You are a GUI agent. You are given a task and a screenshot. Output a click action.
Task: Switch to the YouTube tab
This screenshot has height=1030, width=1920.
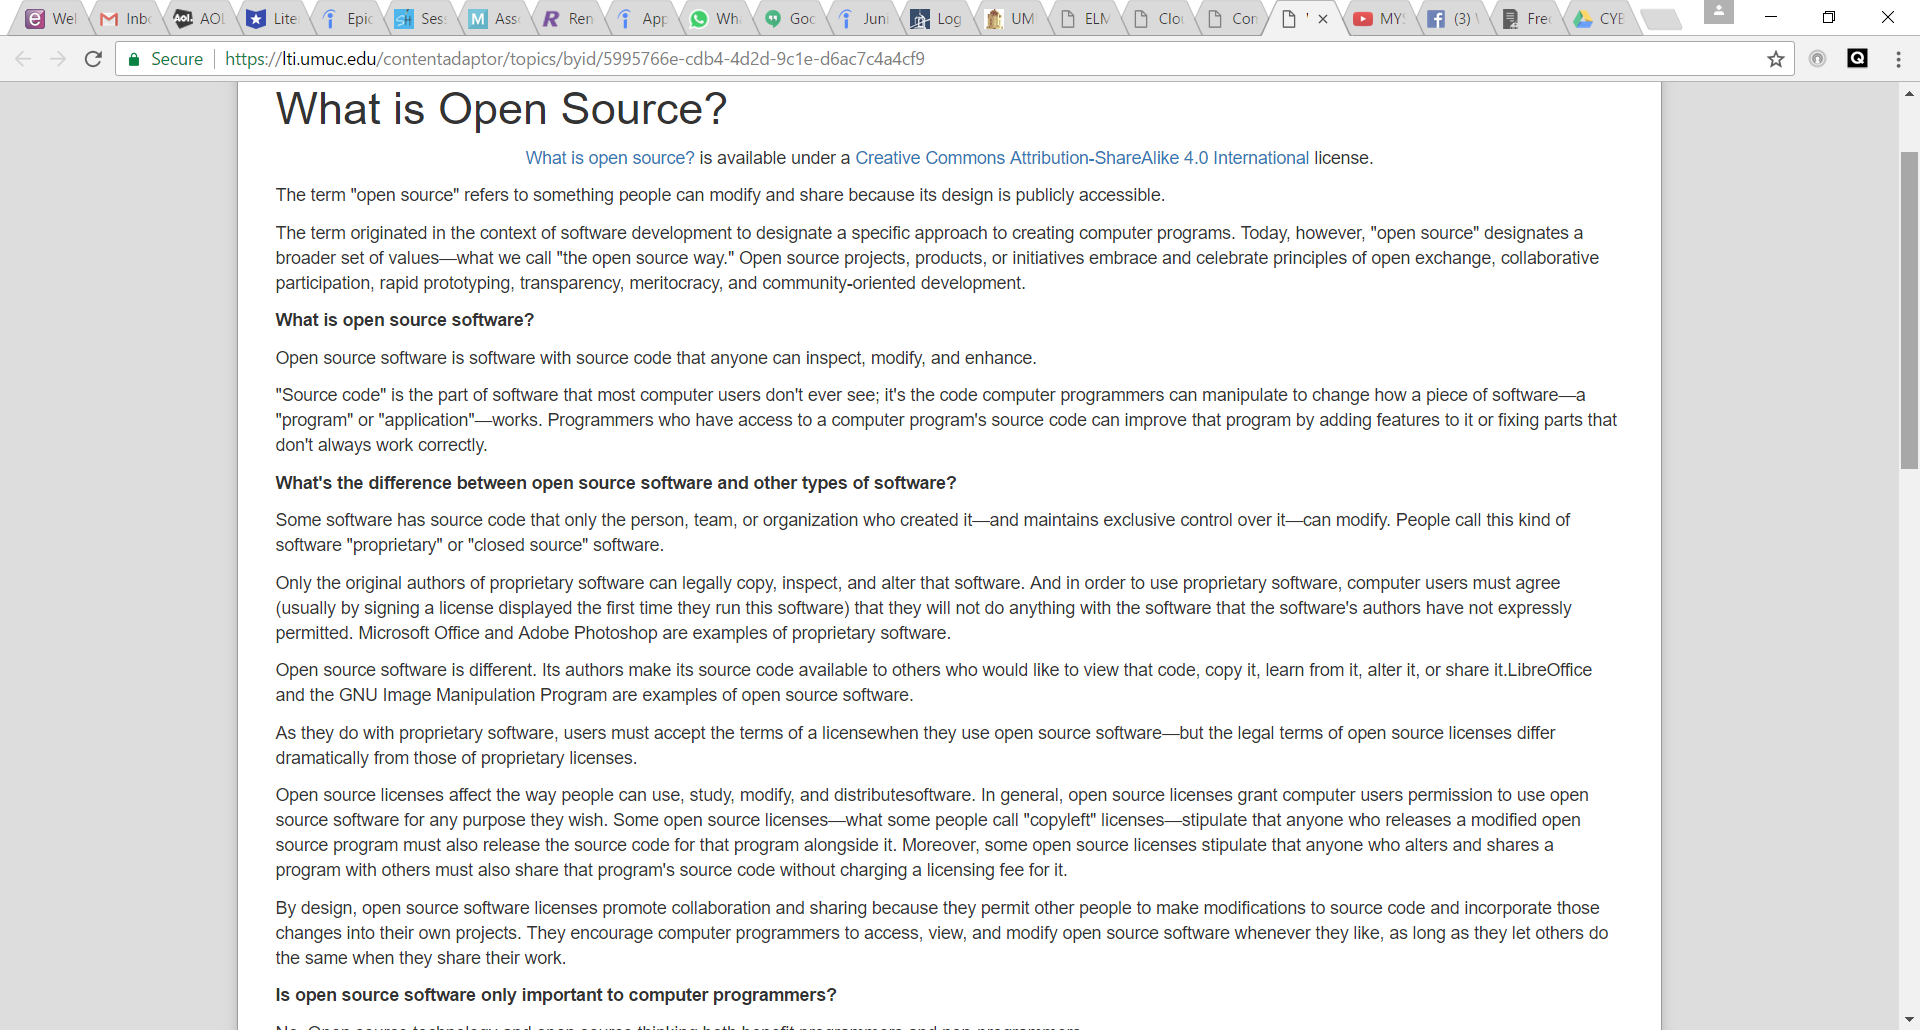click(x=1379, y=19)
